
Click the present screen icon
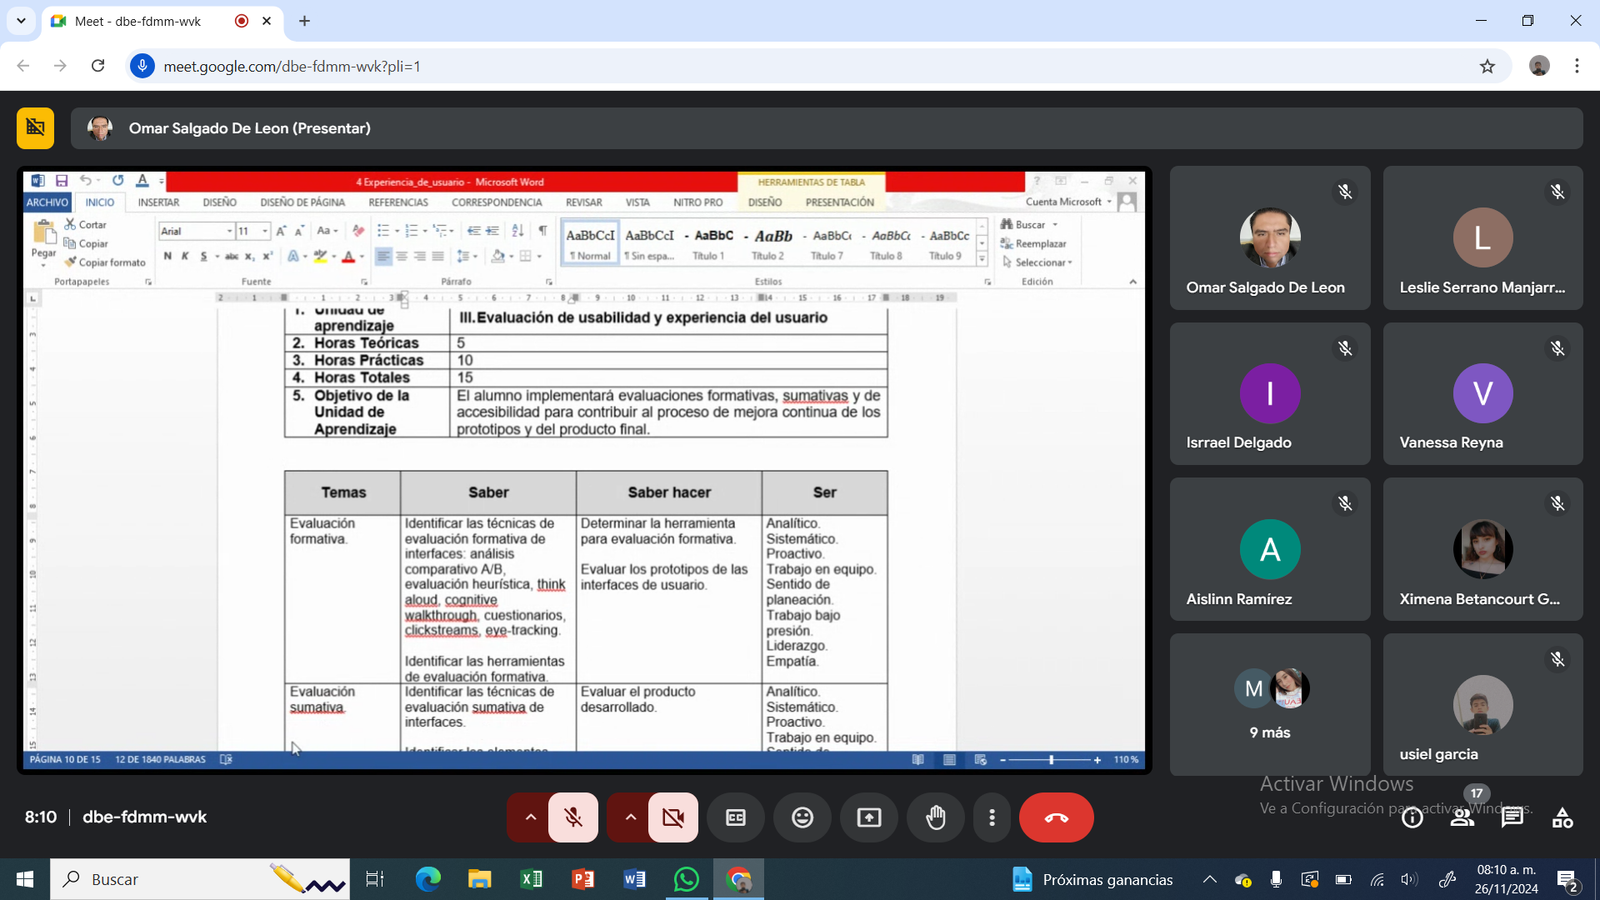point(869,817)
